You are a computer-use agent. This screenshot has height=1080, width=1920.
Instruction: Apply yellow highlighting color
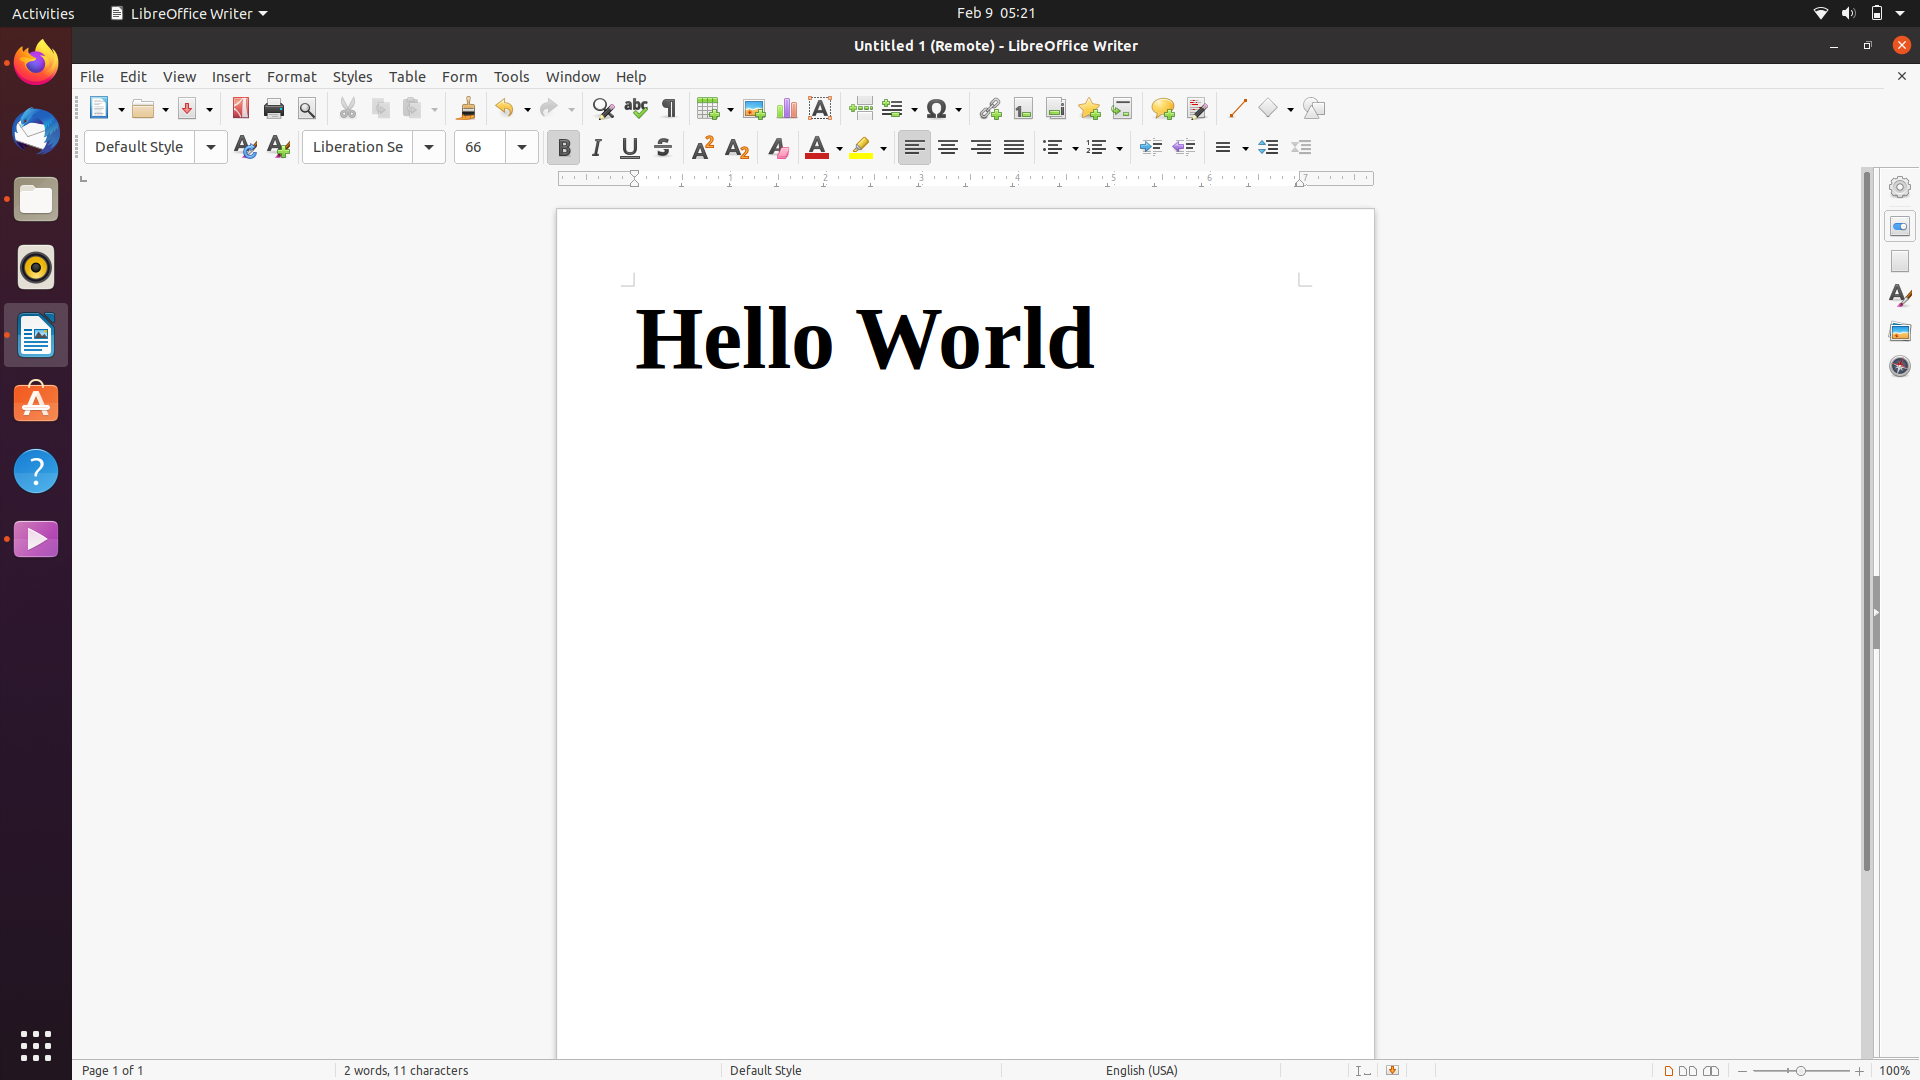tap(861, 147)
